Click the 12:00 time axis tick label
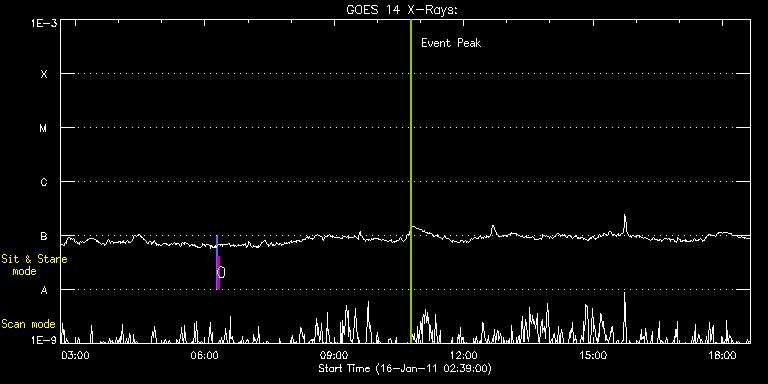 pos(463,355)
